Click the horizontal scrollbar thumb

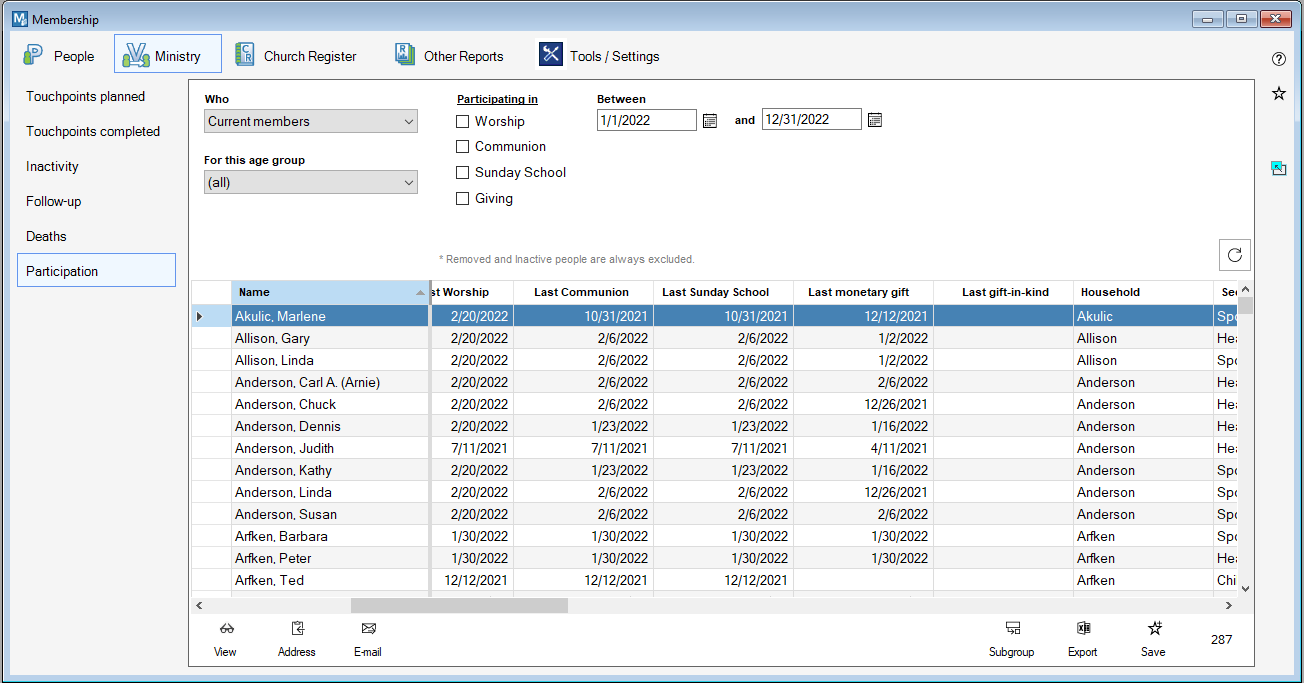459,605
